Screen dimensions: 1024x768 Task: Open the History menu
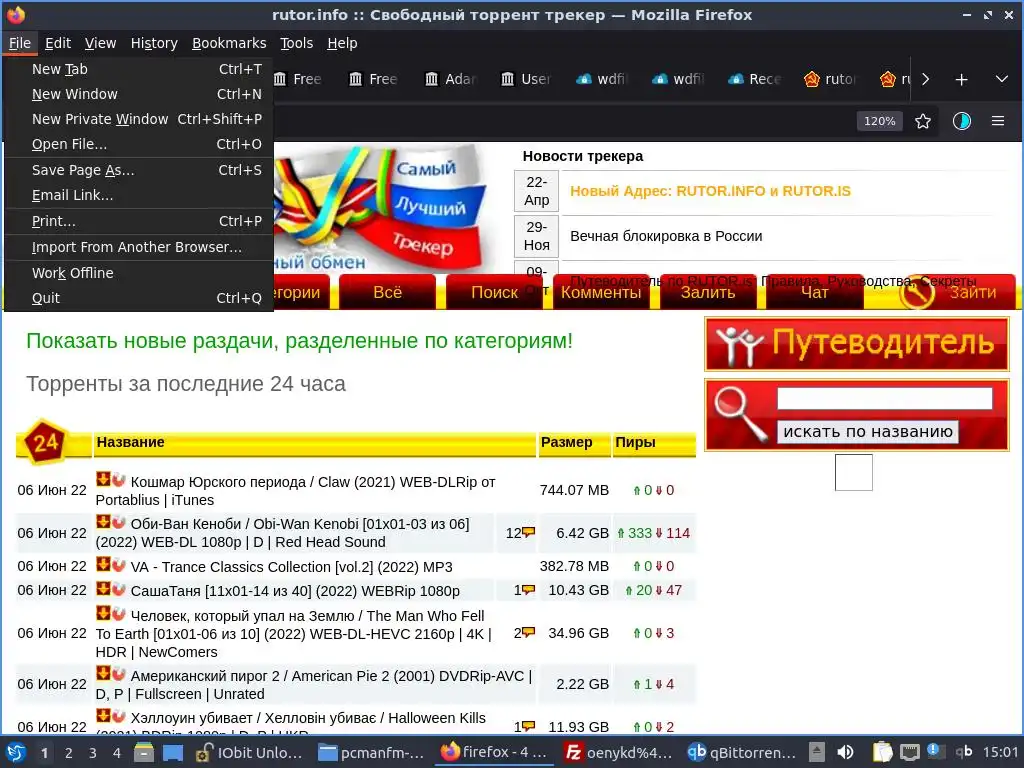[x=154, y=43]
